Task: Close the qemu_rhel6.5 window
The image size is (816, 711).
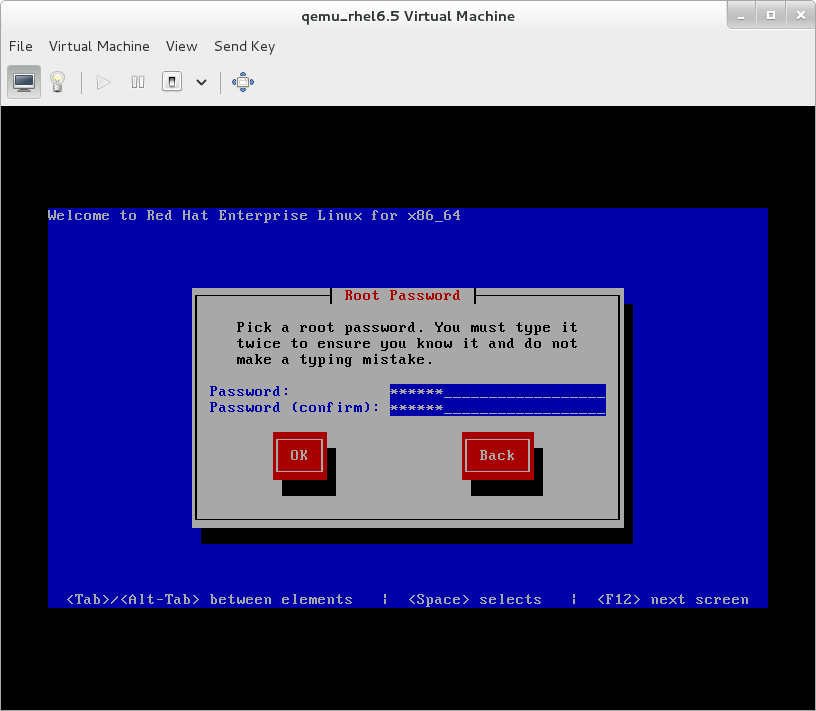Action: click(801, 16)
